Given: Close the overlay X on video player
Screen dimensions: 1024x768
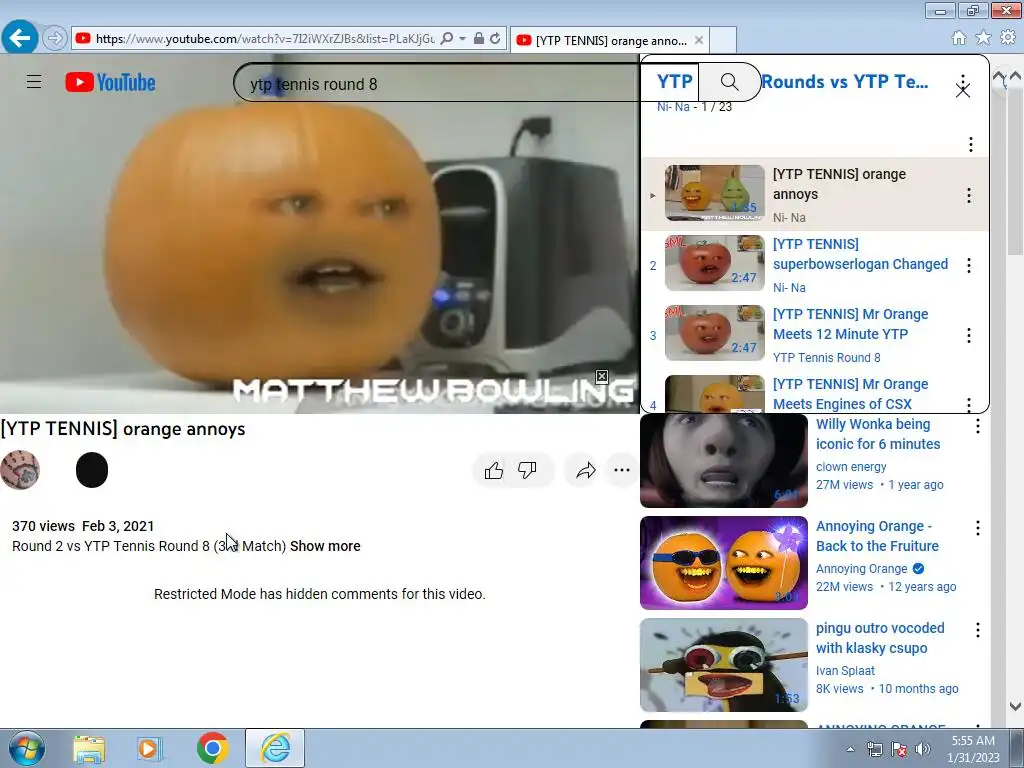Looking at the screenshot, I should pos(601,376).
